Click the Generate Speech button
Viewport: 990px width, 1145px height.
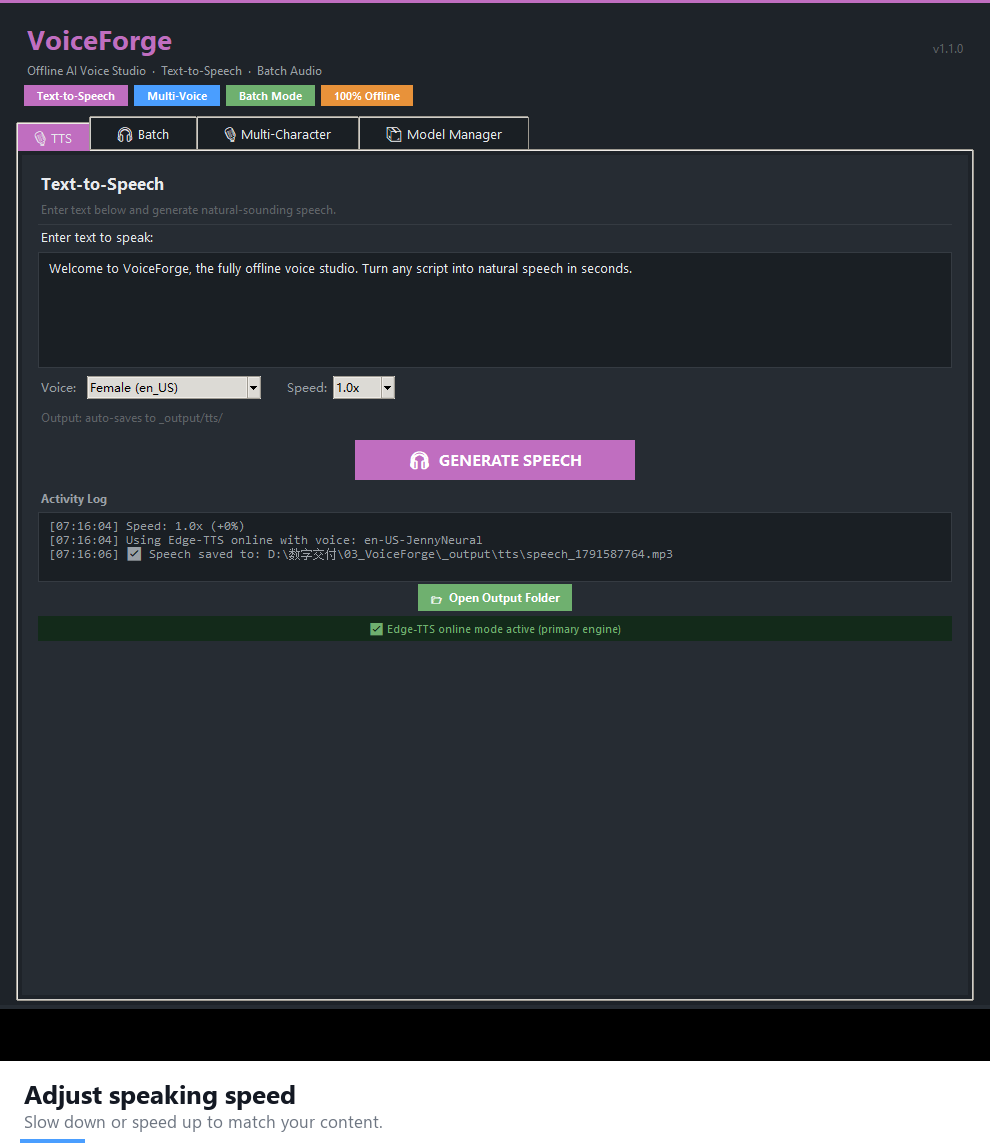click(x=494, y=460)
